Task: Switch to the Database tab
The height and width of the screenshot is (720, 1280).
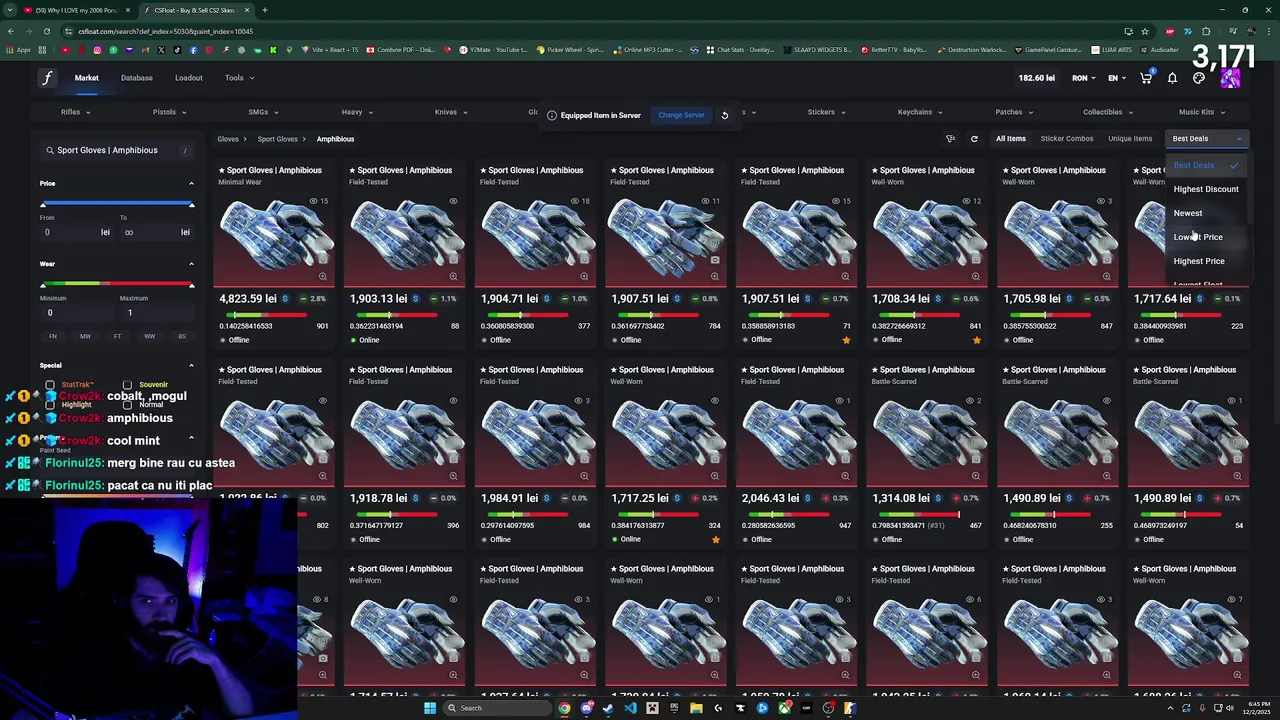Action: [137, 78]
